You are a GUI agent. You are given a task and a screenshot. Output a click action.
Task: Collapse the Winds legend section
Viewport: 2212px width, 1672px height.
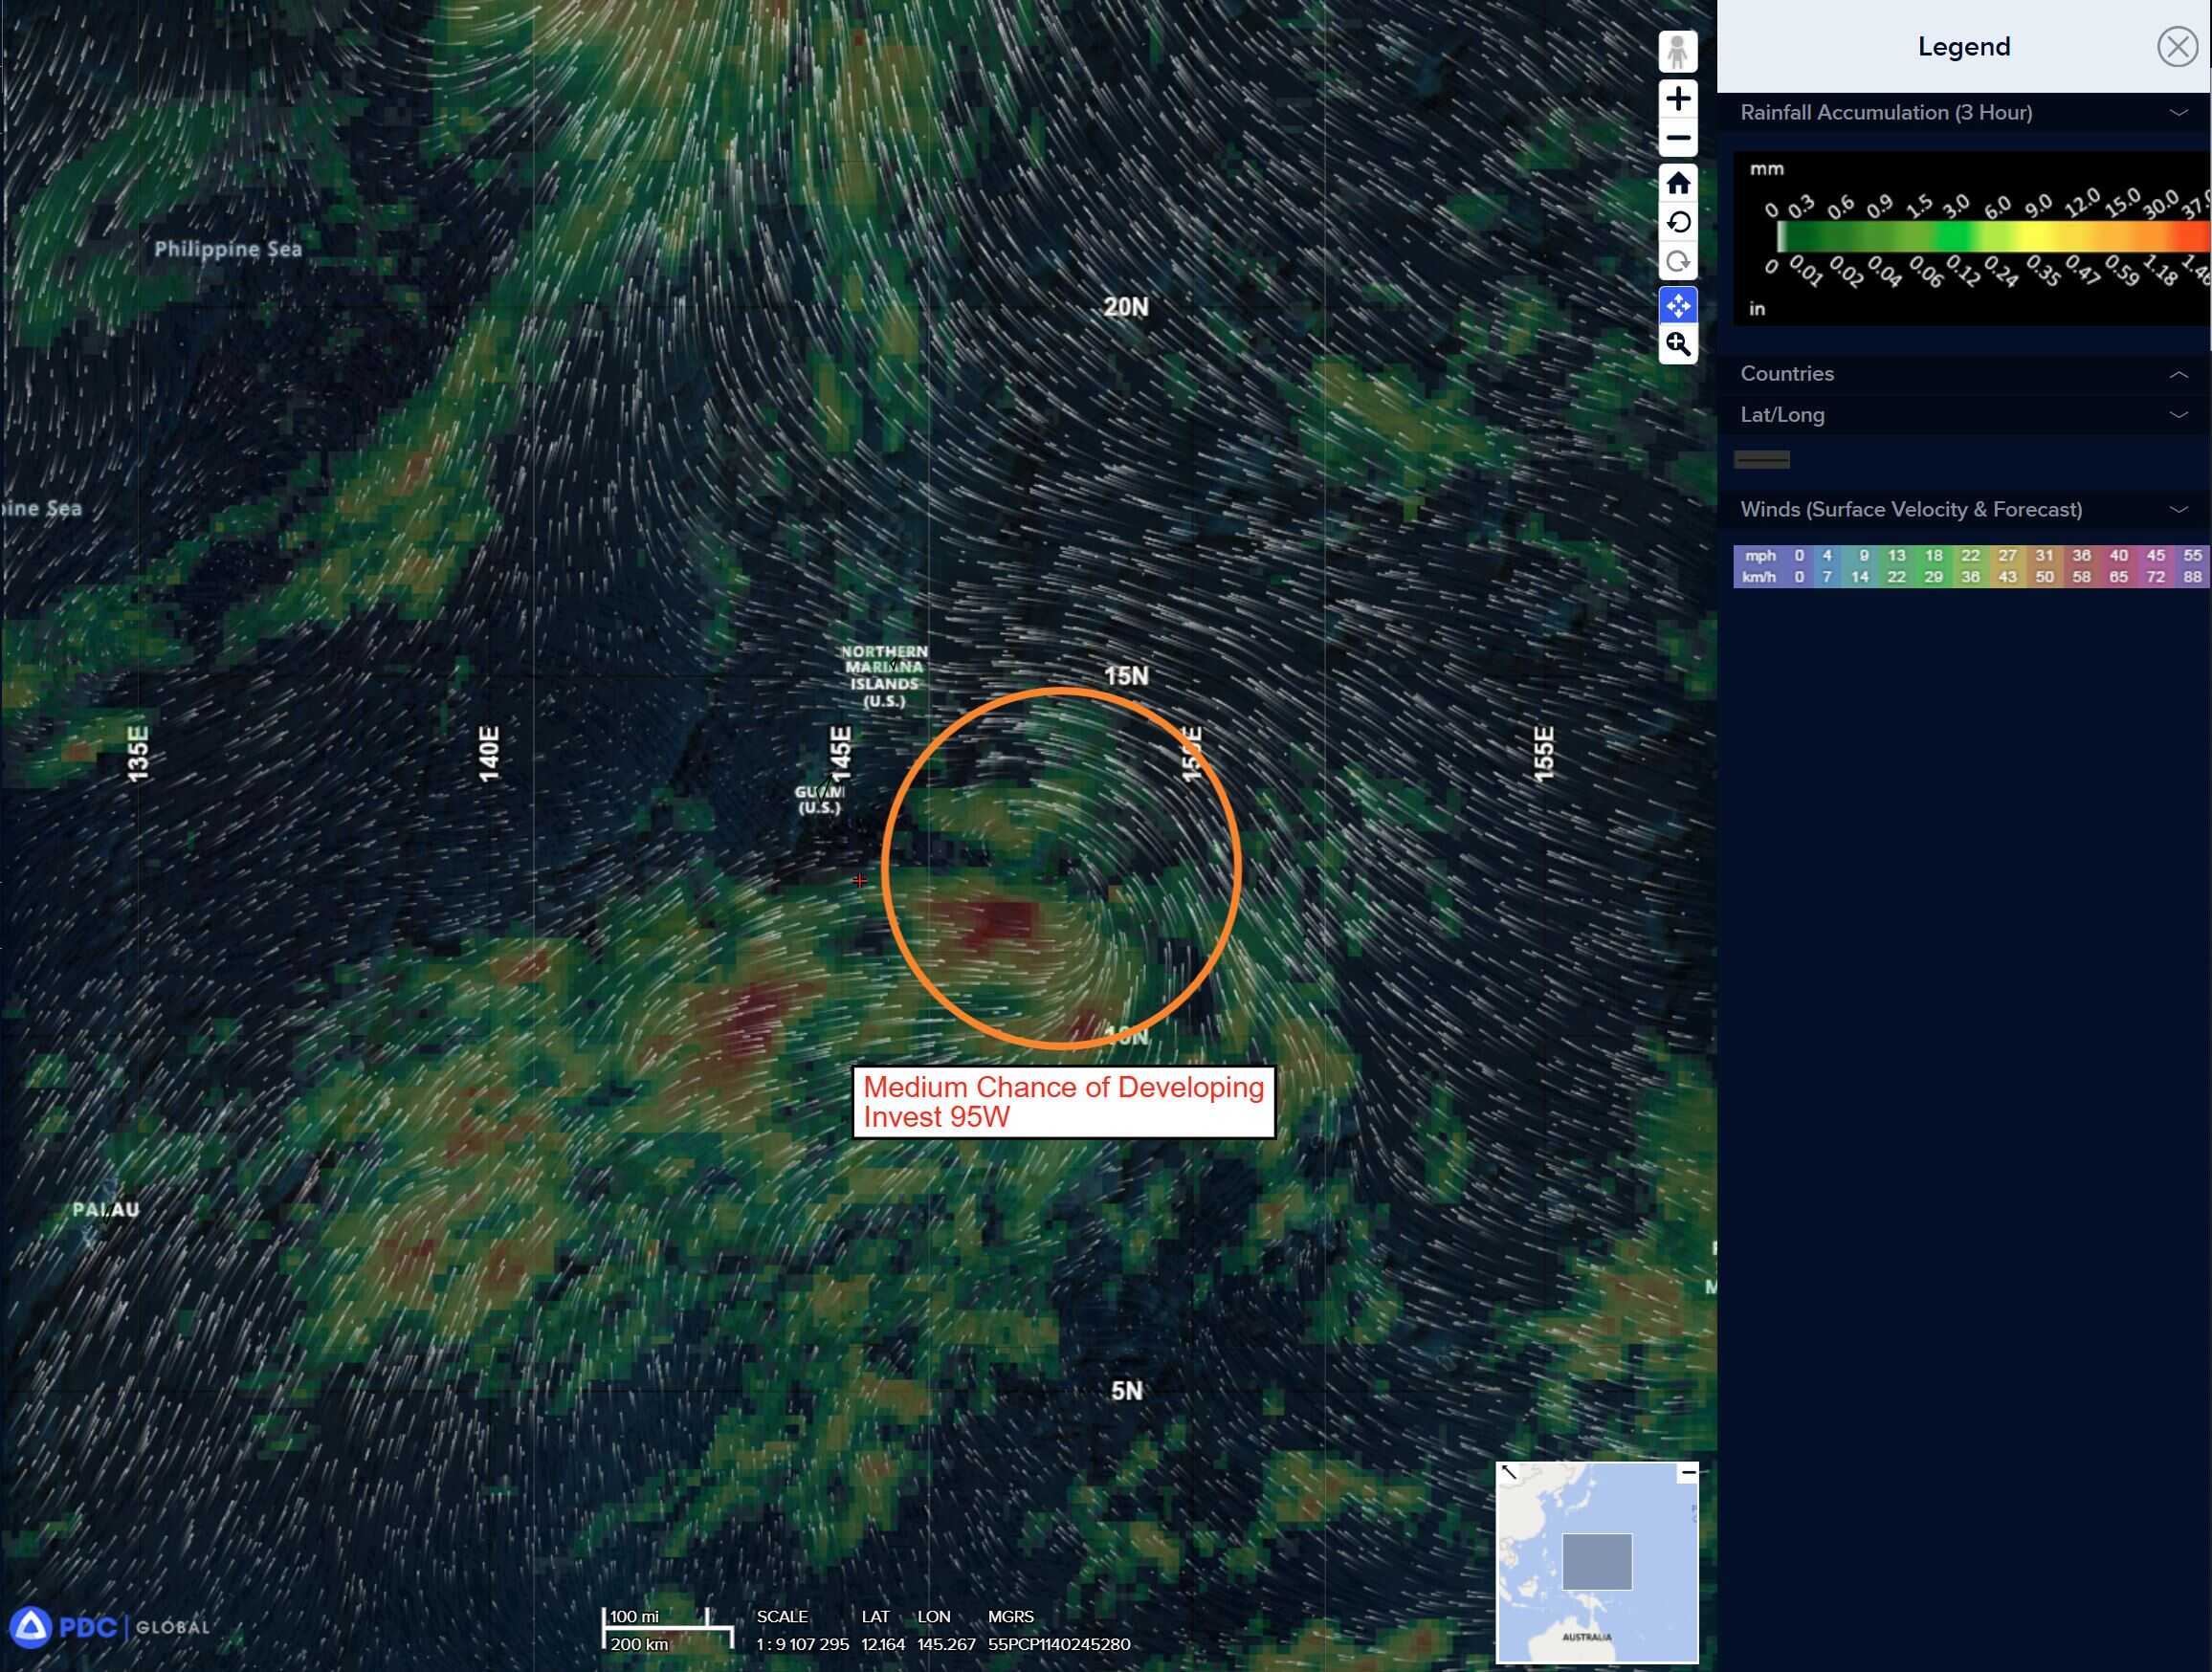point(2178,510)
